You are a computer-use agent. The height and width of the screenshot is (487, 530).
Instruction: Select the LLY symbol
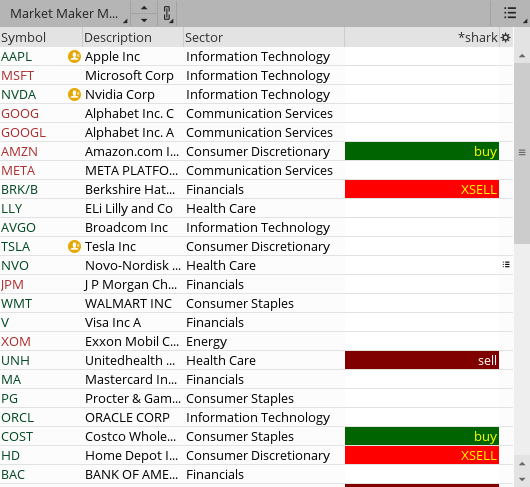11,209
